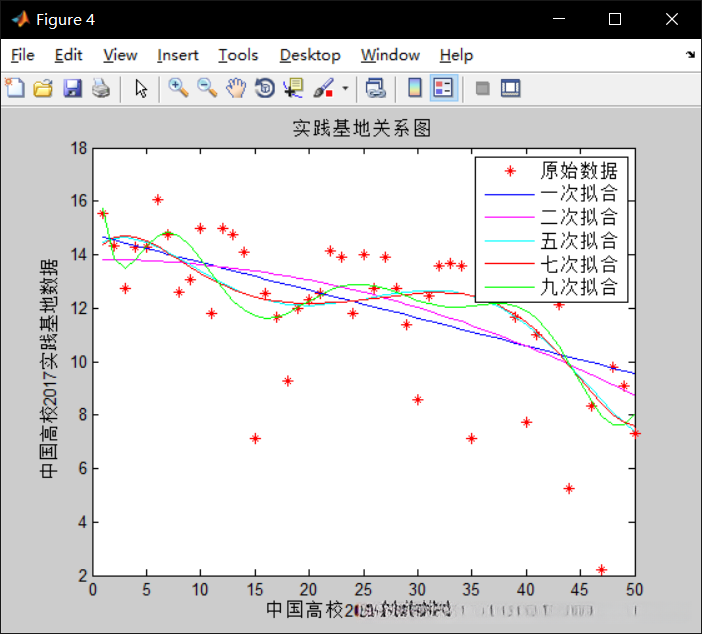Hide plot tools with gray square icon
Screen dimensions: 702x634
pos(482,88)
